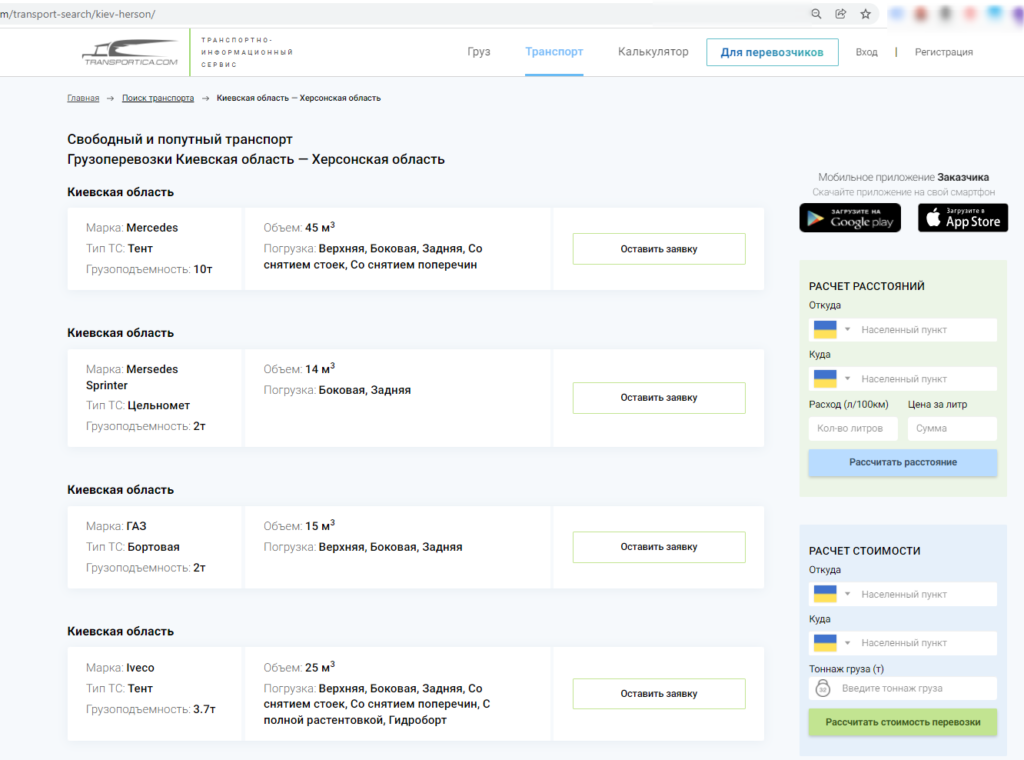Click the Объем 14 м³ value
The width and height of the screenshot is (1024, 760).
pos(320,369)
